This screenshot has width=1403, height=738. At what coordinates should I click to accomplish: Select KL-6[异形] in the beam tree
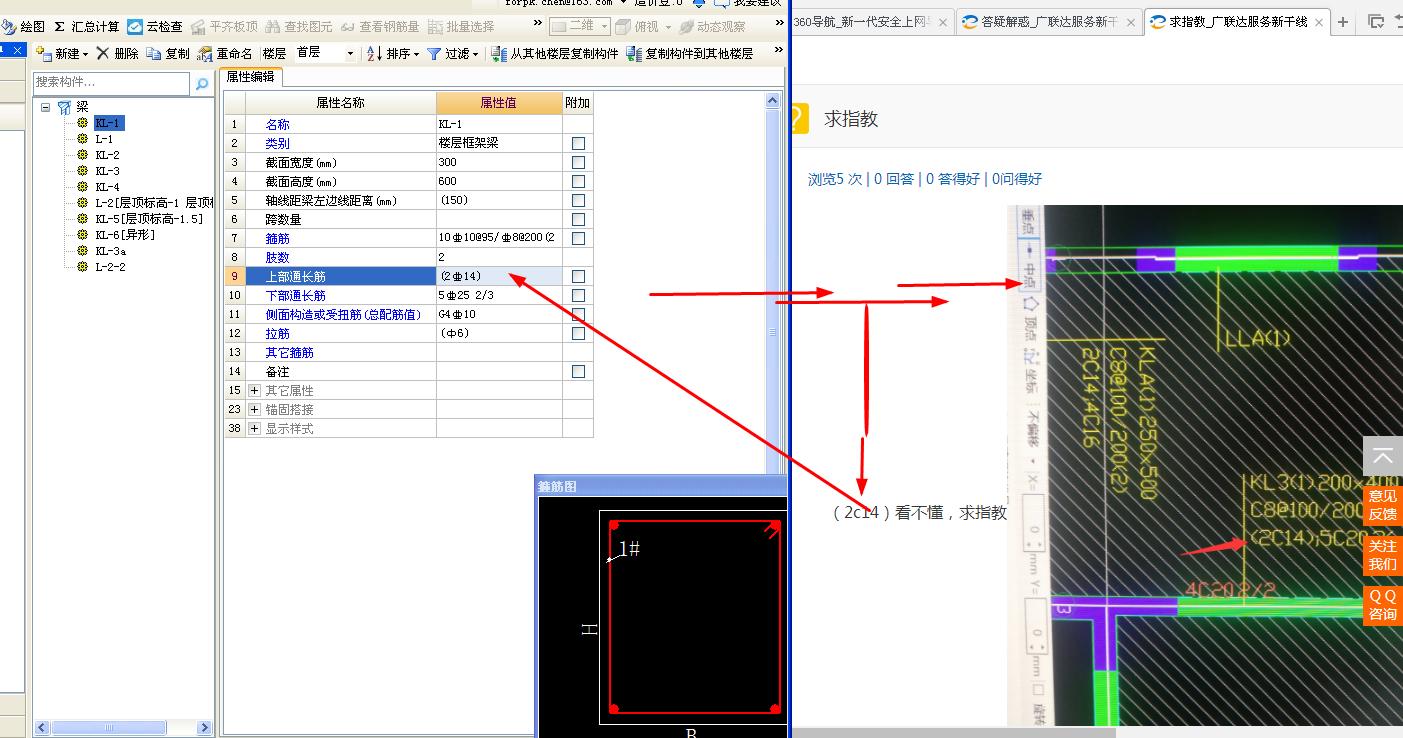pos(126,235)
